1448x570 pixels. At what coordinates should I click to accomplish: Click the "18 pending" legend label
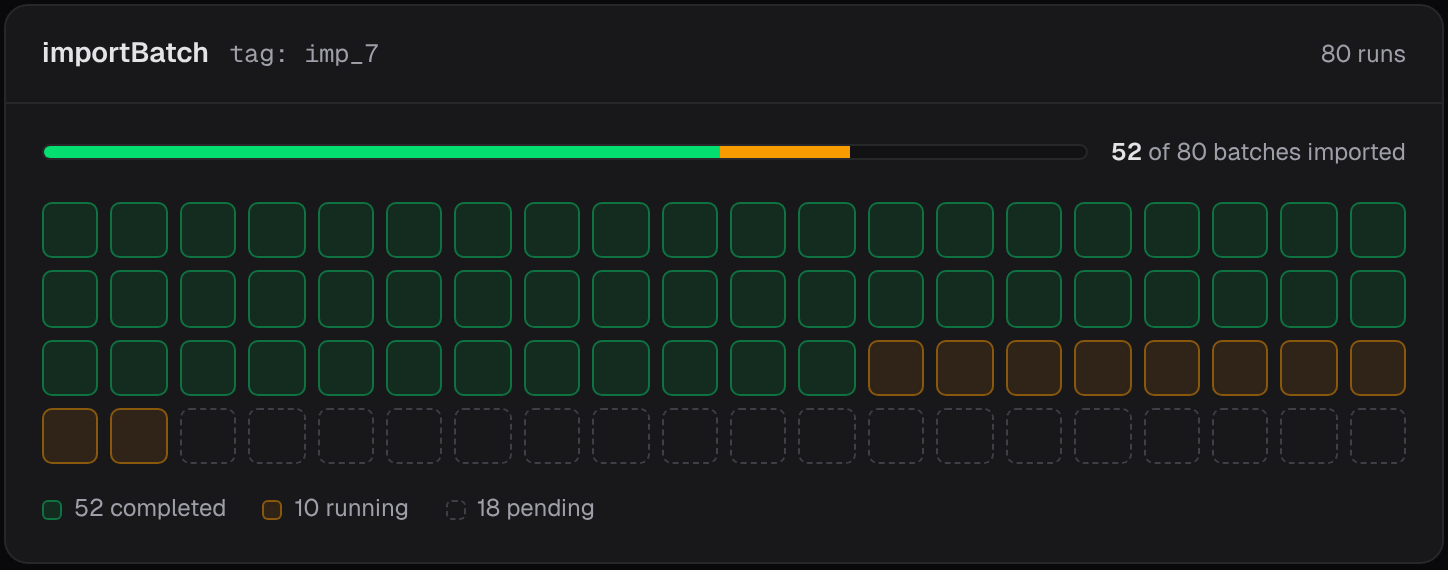pyautogui.click(x=535, y=508)
